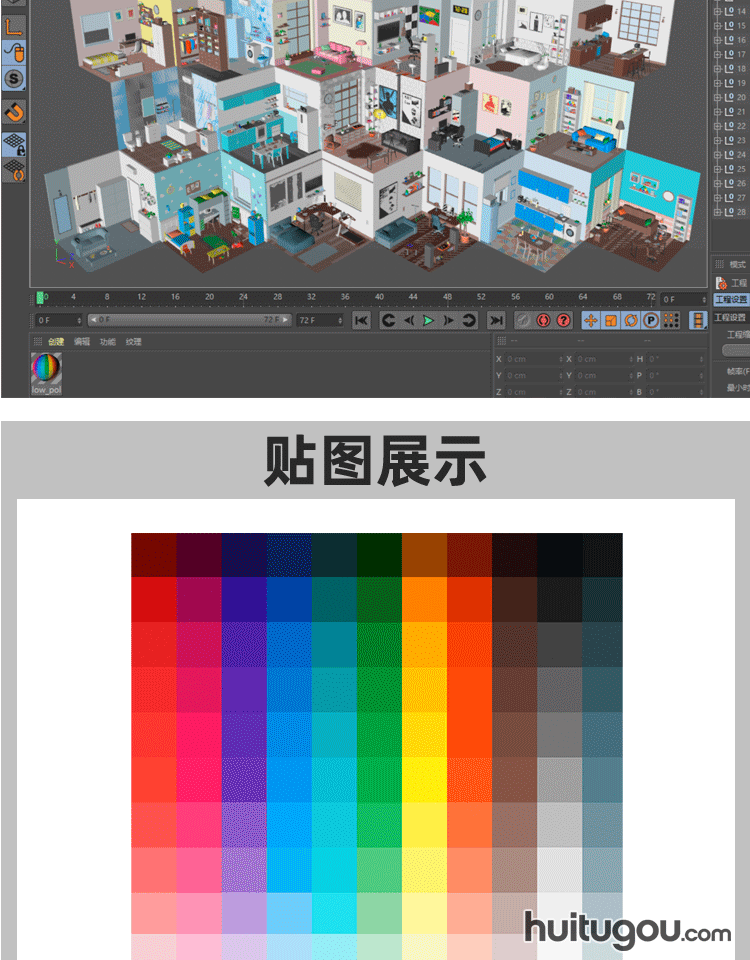This screenshot has height=960, width=750.
Task: Toggle the locked workplane grid icon
Action: pos(14,144)
